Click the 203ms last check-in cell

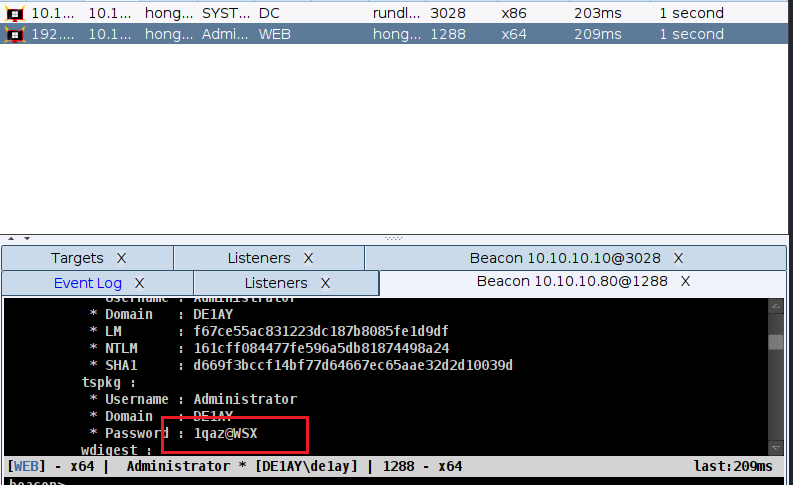pyautogui.click(x=598, y=13)
